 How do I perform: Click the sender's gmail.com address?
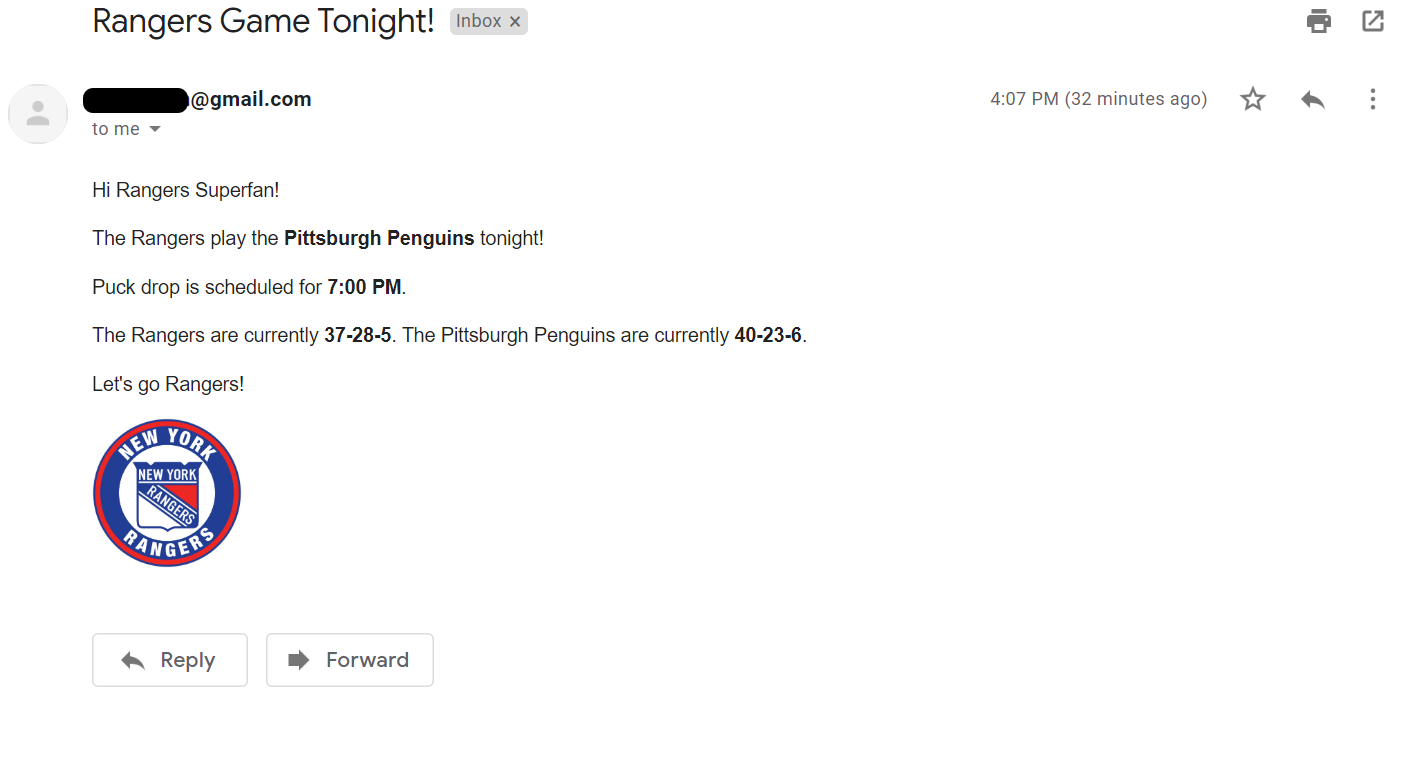[x=250, y=100]
